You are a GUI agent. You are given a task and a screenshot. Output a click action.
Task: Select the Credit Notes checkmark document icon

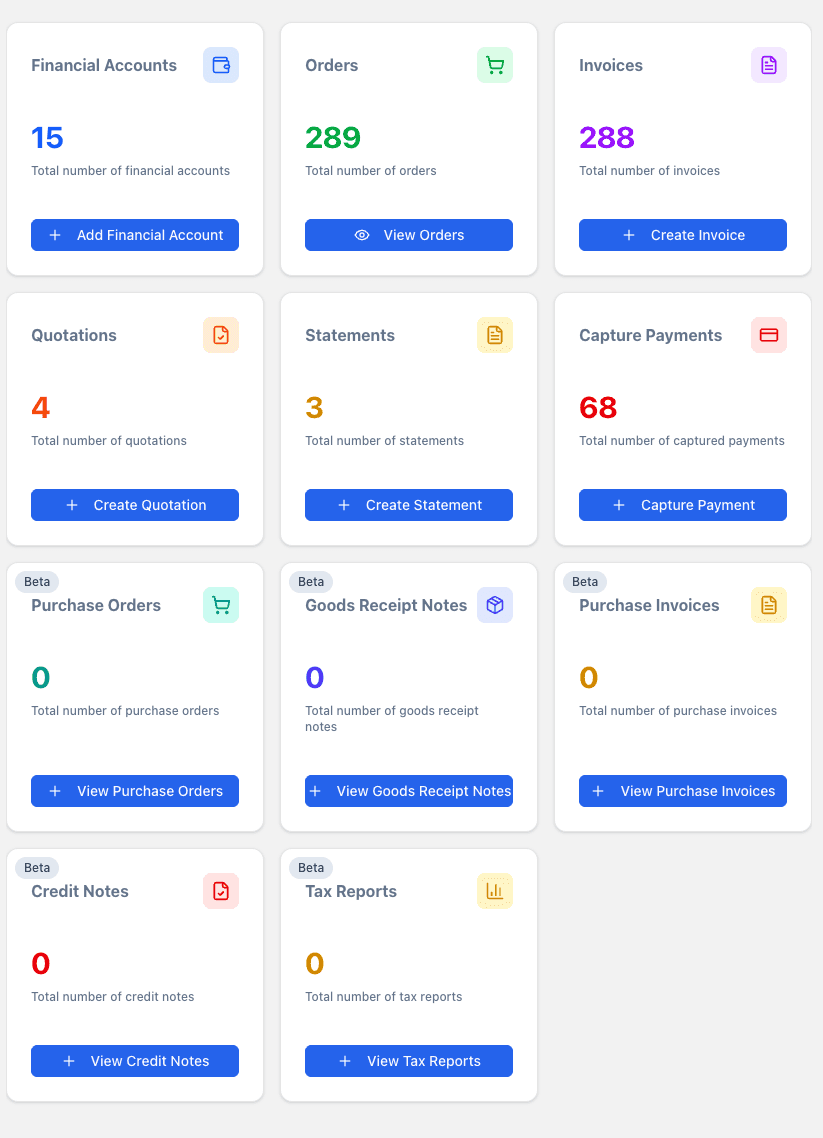coord(221,891)
